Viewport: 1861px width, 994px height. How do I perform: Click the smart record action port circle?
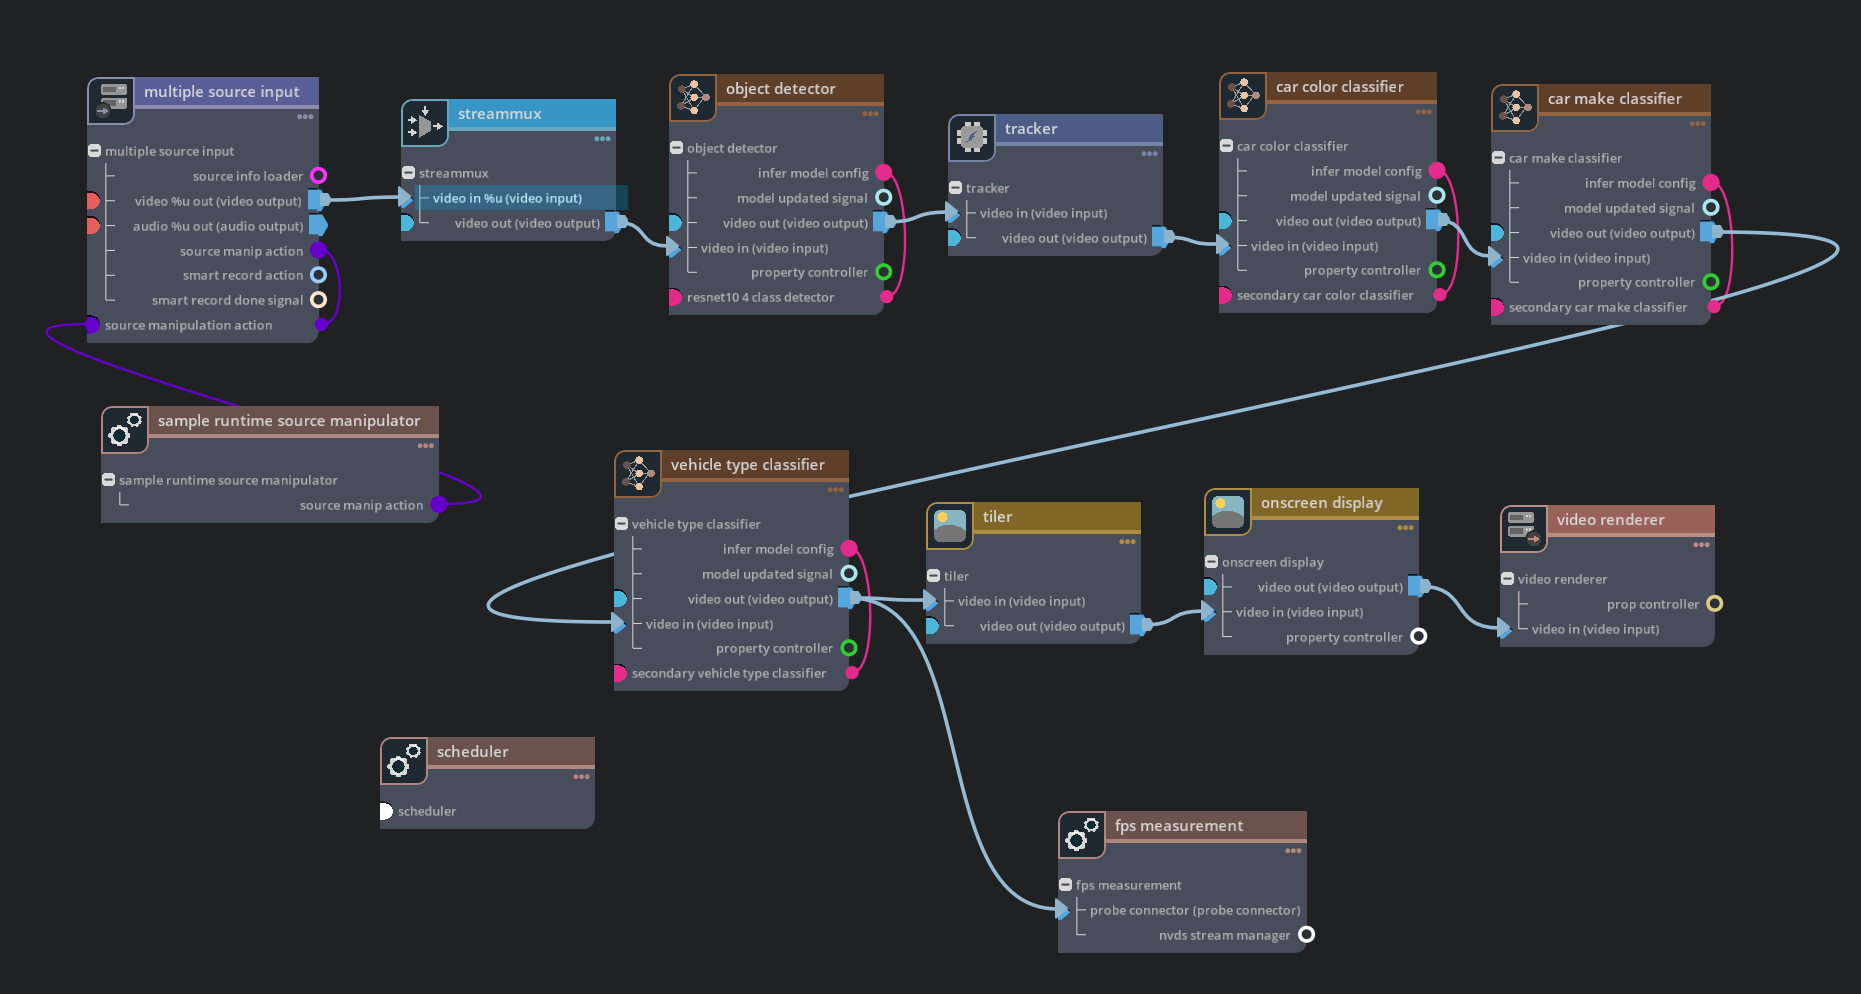[318, 275]
